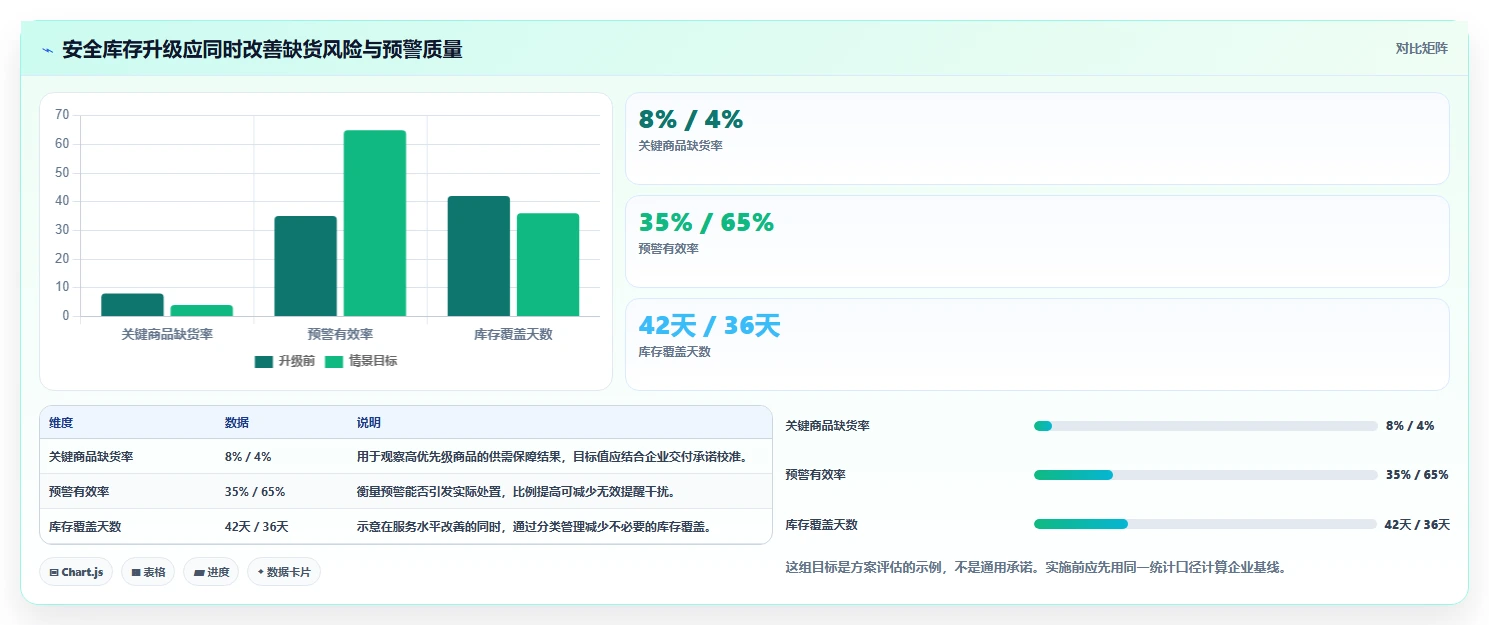The width and height of the screenshot is (1489, 625).
Task: Click the description starting 示意在服务水平改善的同时
Action: pyautogui.click(x=534, y=526)
